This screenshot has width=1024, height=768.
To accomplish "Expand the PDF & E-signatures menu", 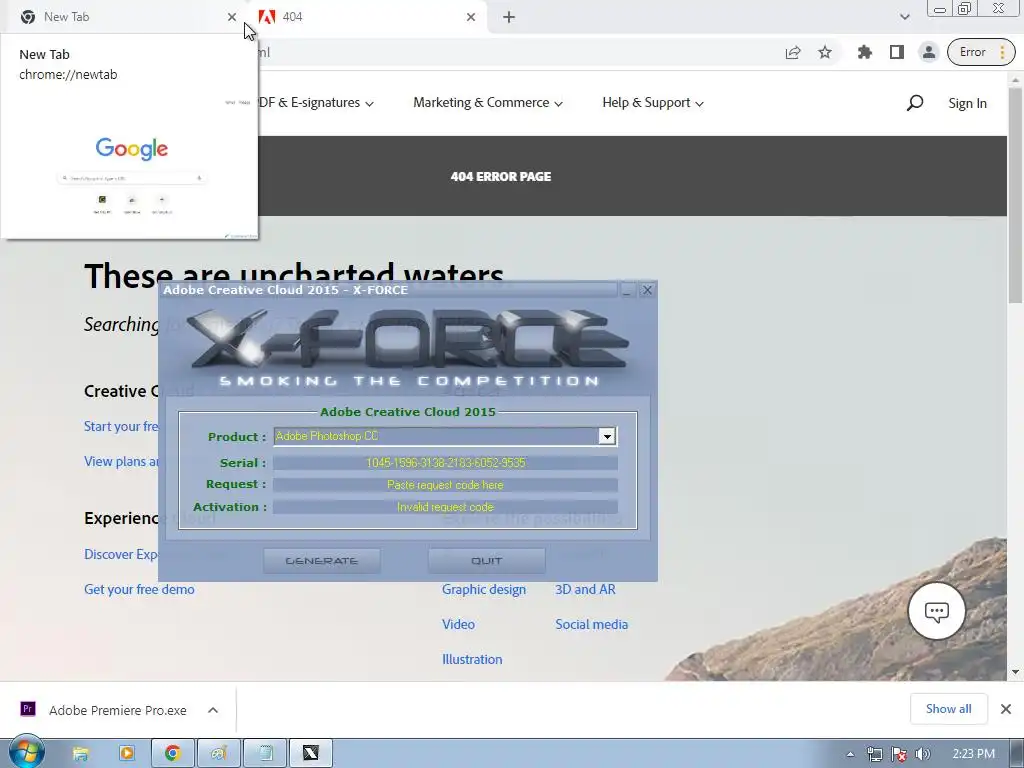I will (316, 103).
